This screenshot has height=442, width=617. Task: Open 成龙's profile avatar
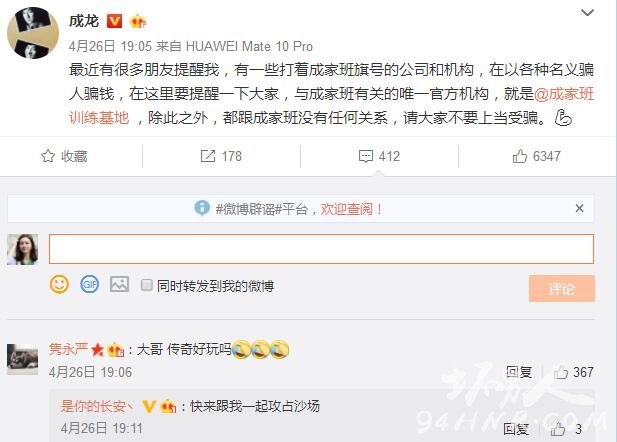tap(33, 33)
